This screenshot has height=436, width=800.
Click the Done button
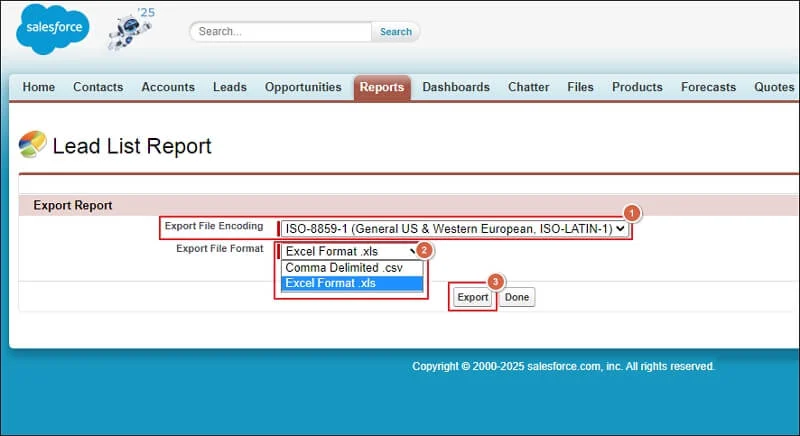pyautogui.click(x=517, y=297)
